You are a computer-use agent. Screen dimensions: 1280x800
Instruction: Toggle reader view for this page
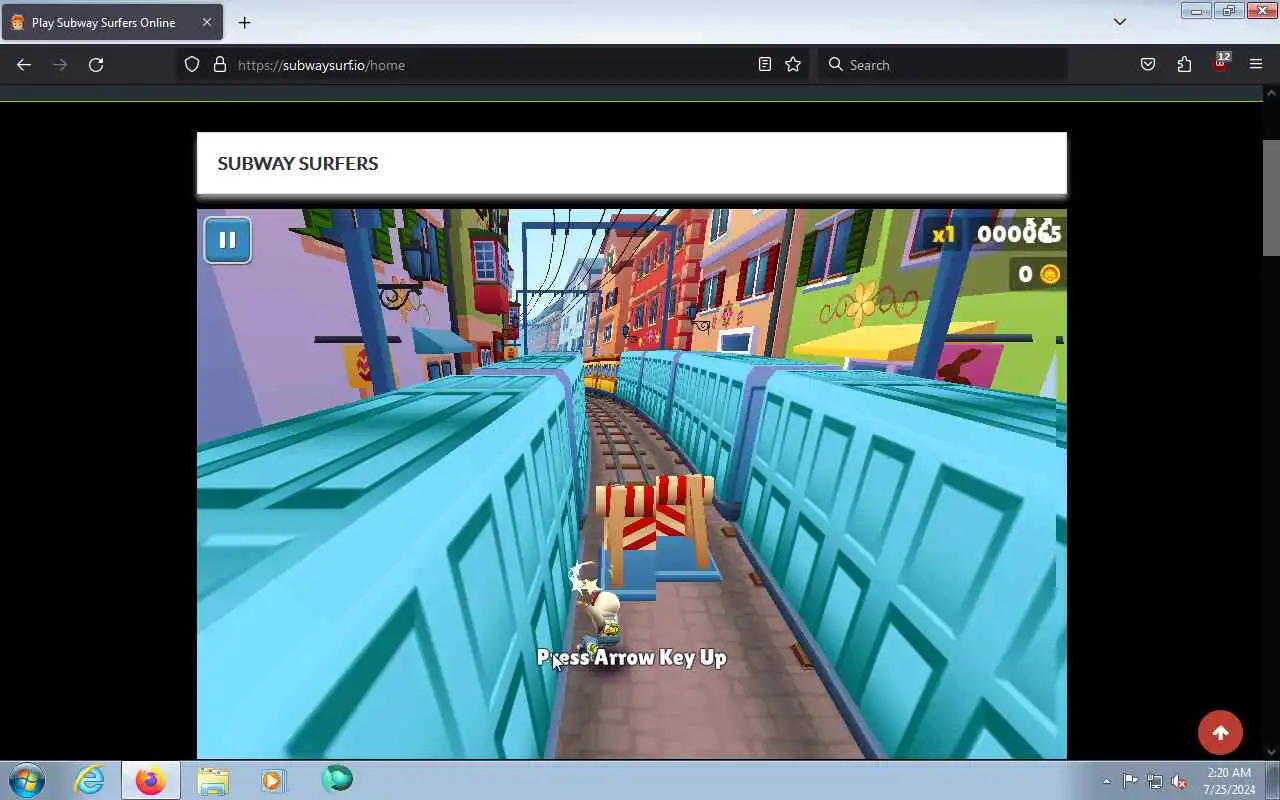pyautogui.click(x=765, y=64)
